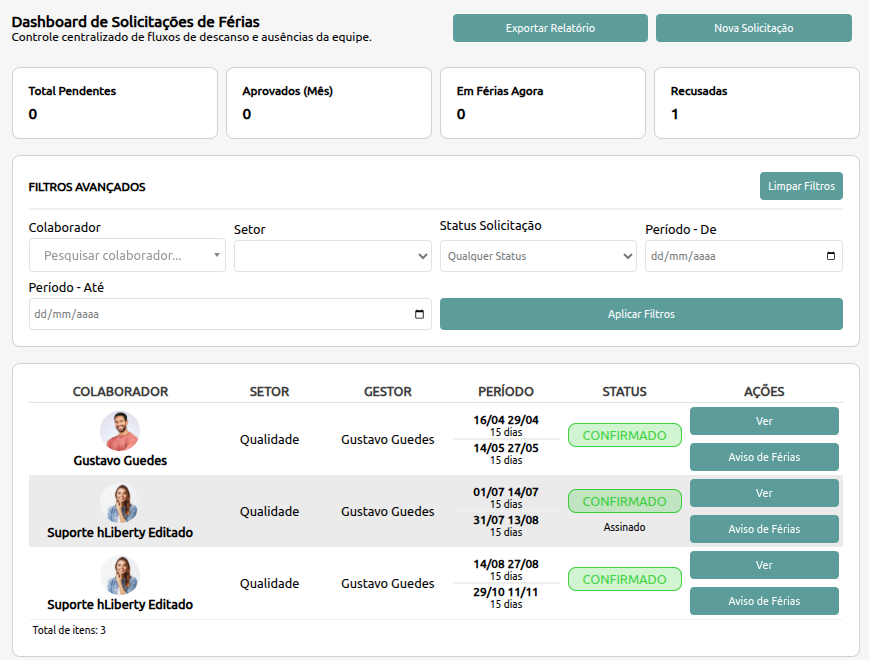Open Aviso de Férias for Gustavo Guedes
The image size is (869, 660).
pyautogui.click(x=764, y=457)
